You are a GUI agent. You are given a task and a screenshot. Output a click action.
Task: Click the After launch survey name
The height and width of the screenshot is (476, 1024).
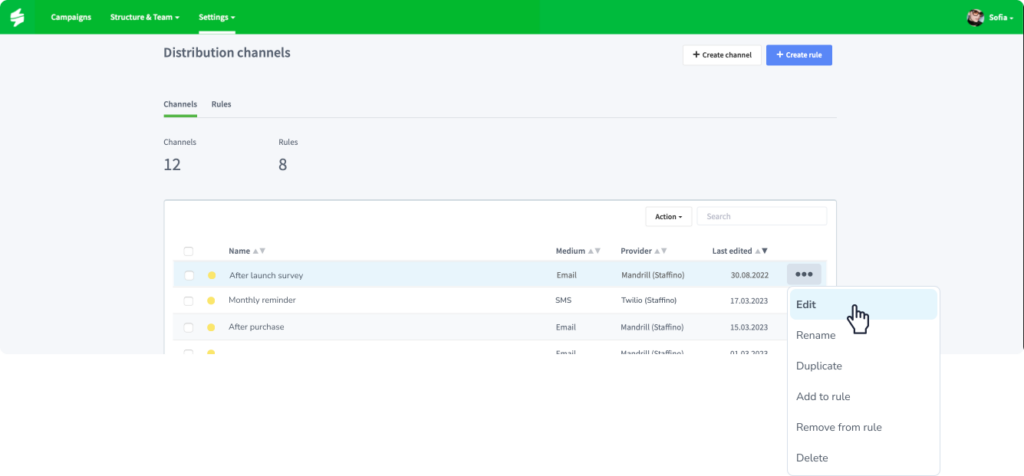[x=266, y=276]
